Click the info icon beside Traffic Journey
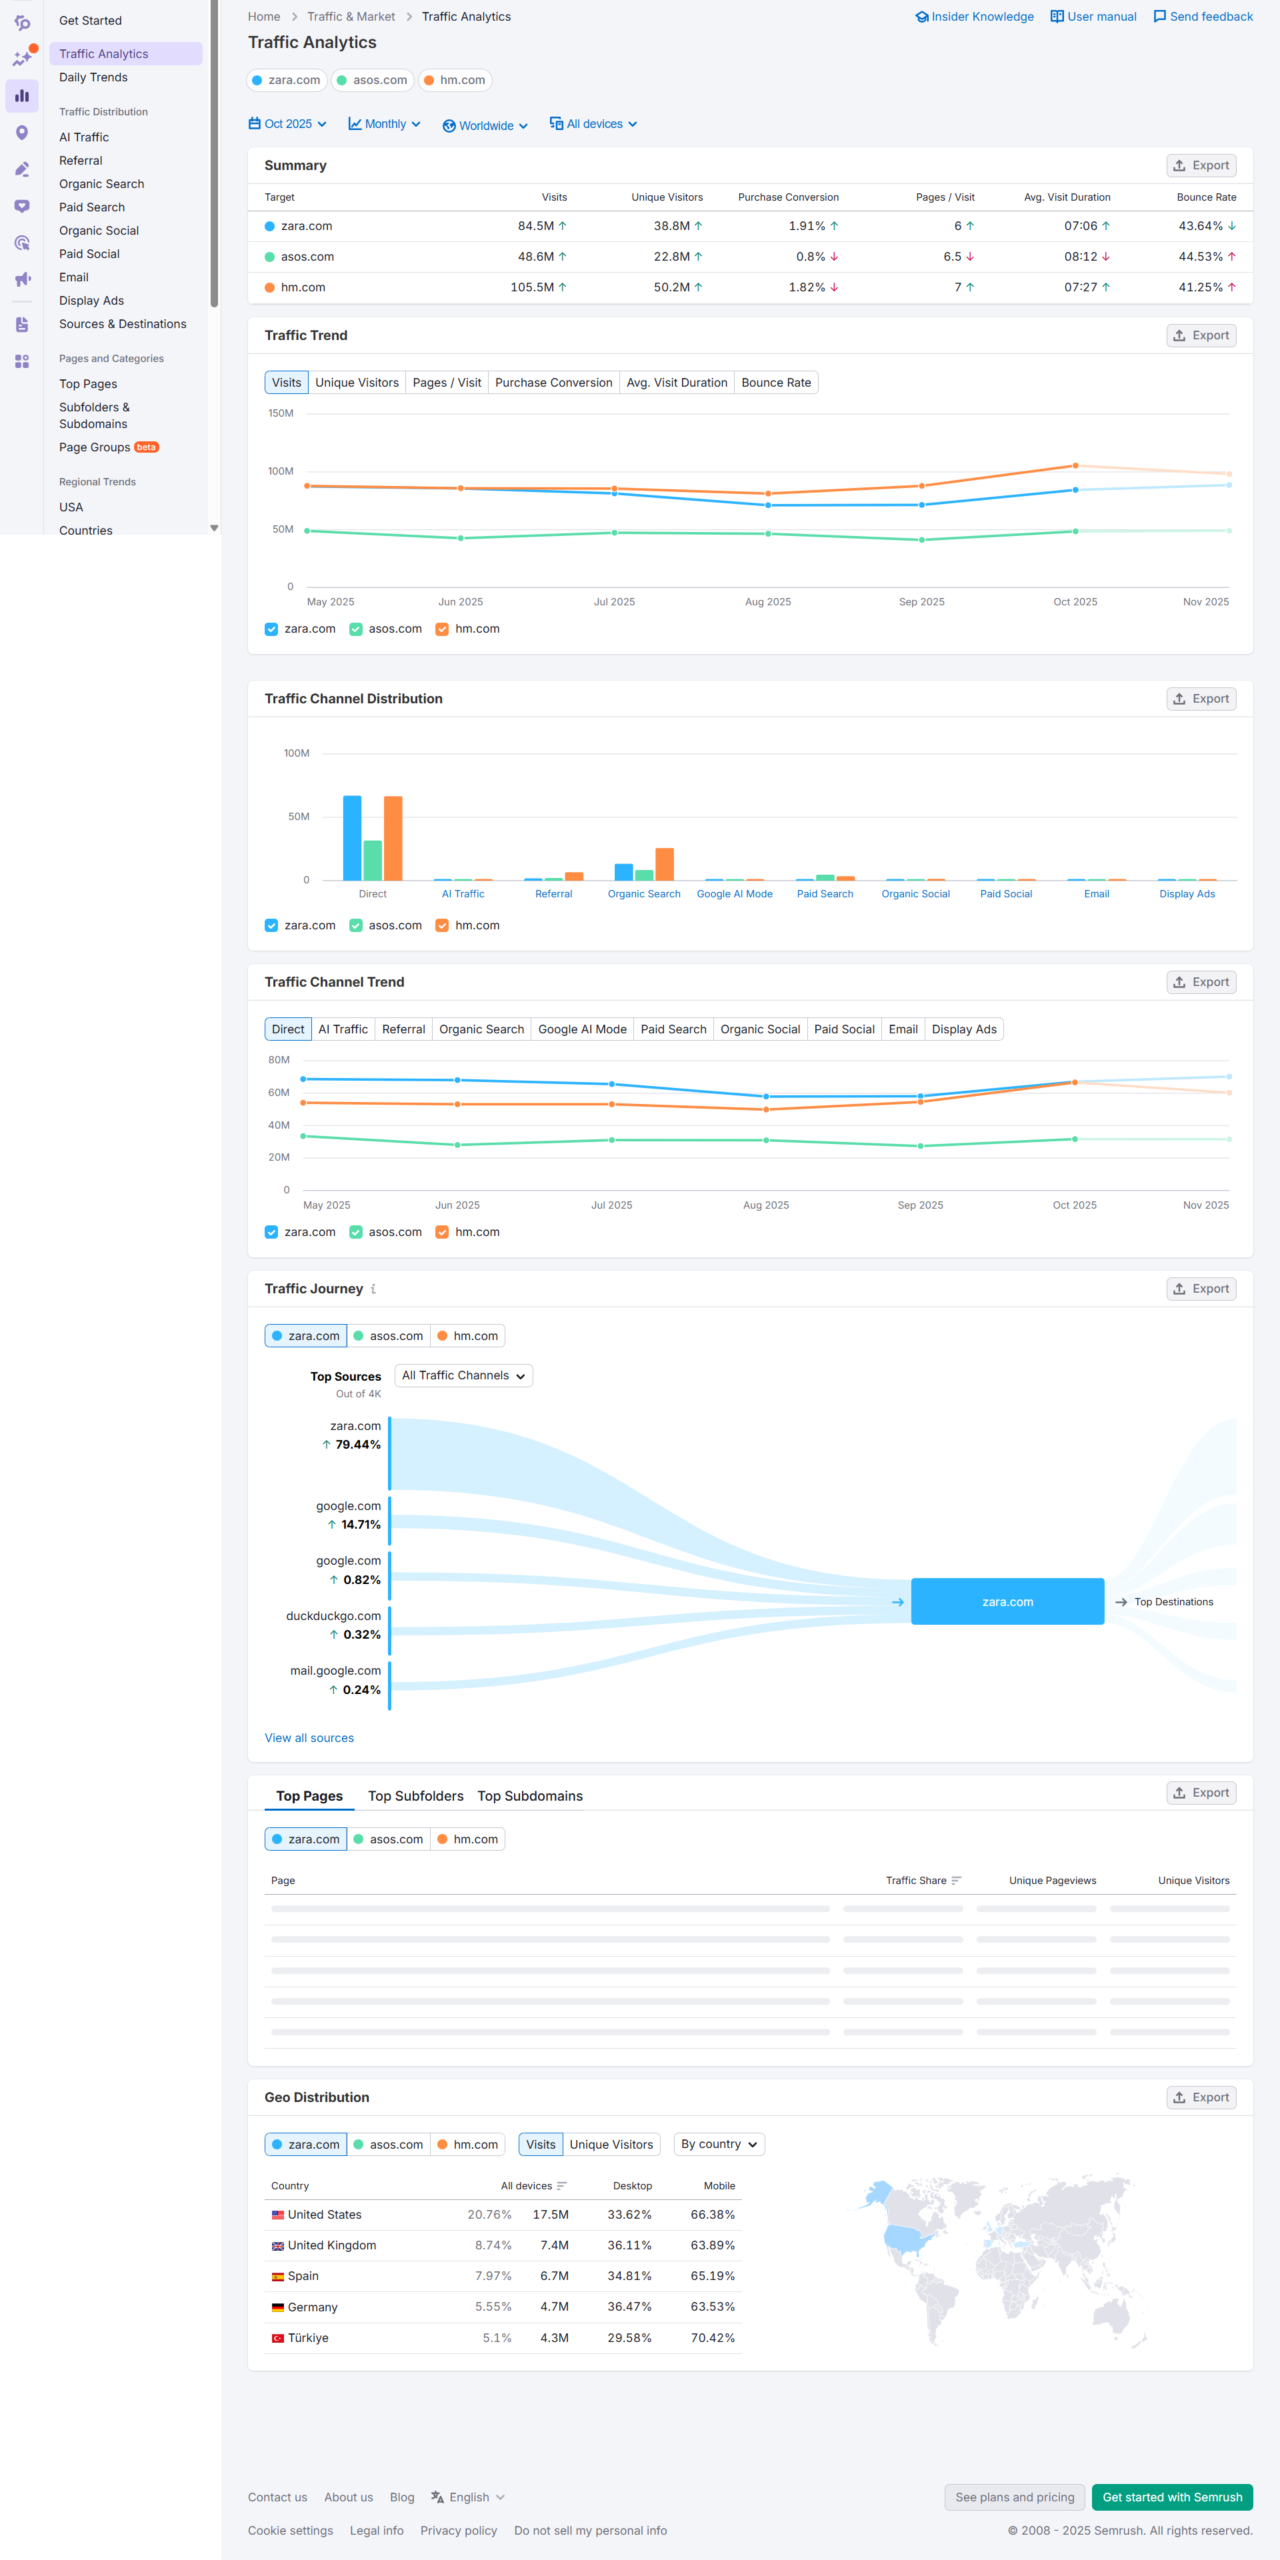 tap(373, 1289)
